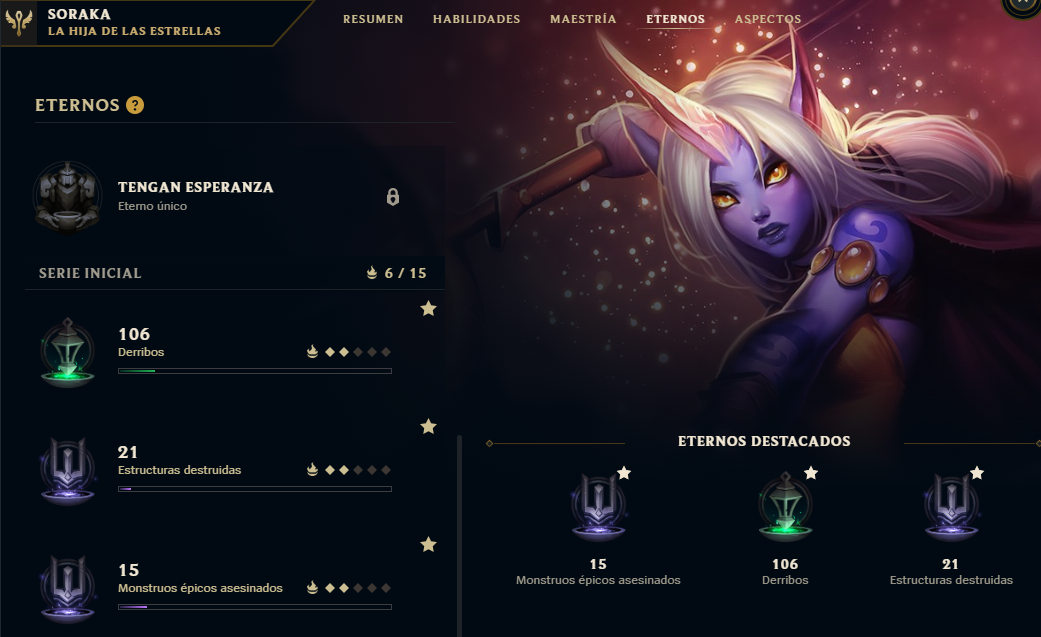Go to the Maestría tab
This screenshot has width=1041, height=637.
click(583, 19)
